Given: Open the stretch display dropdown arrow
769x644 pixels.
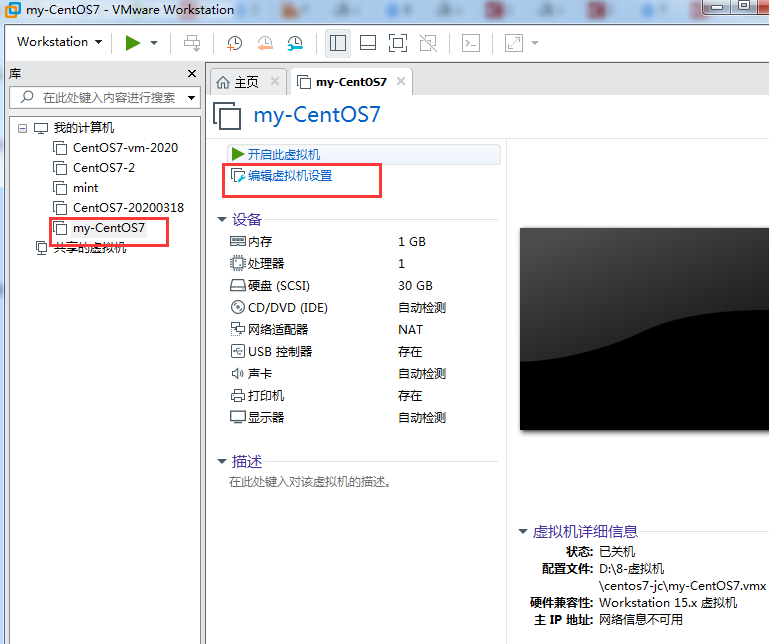Looking at the screenshot, I should pos(535,43).
